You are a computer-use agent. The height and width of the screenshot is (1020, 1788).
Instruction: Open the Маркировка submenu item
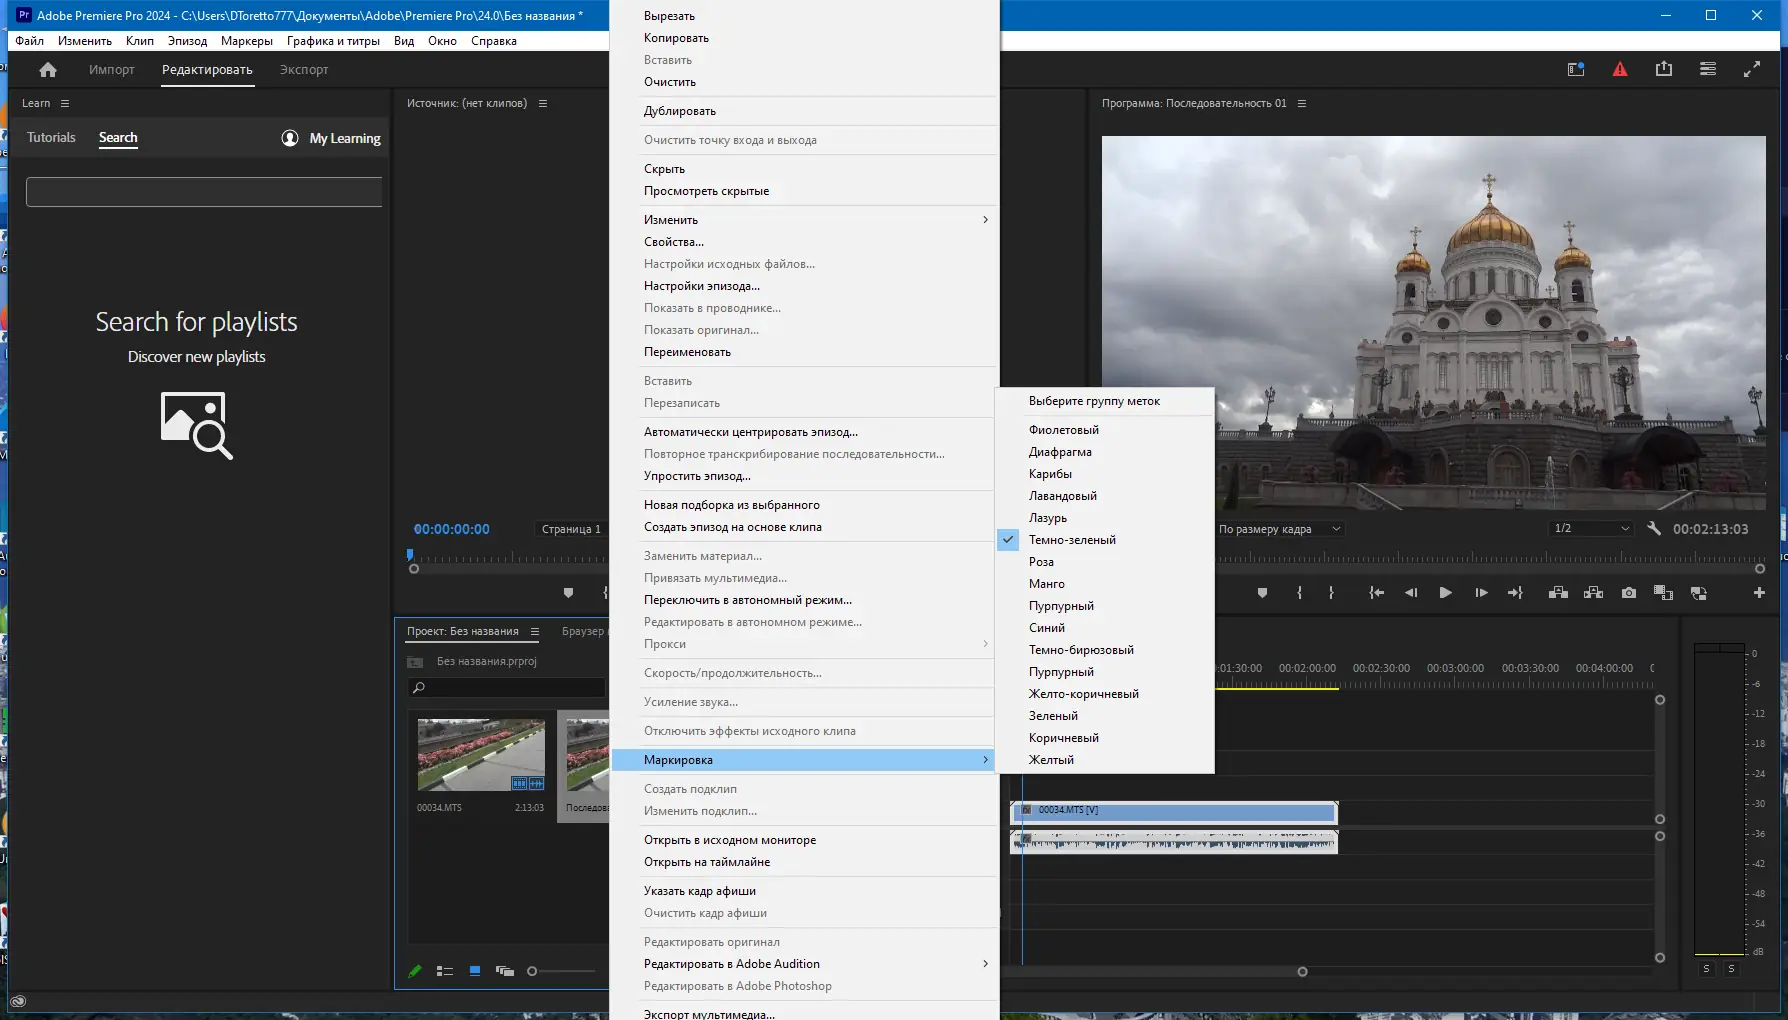[x=804, y=760]
